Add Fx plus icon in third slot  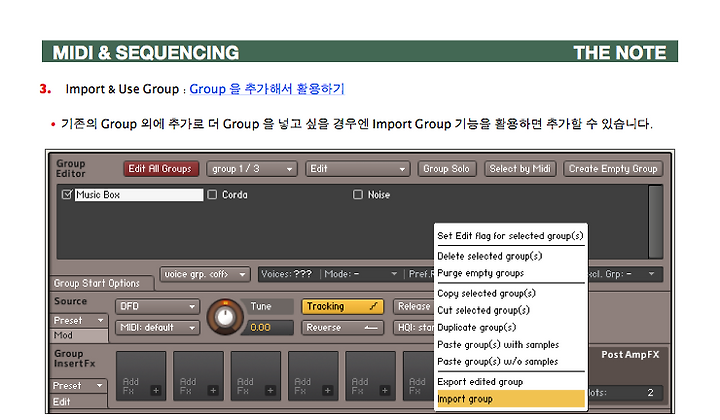[270, 391]
